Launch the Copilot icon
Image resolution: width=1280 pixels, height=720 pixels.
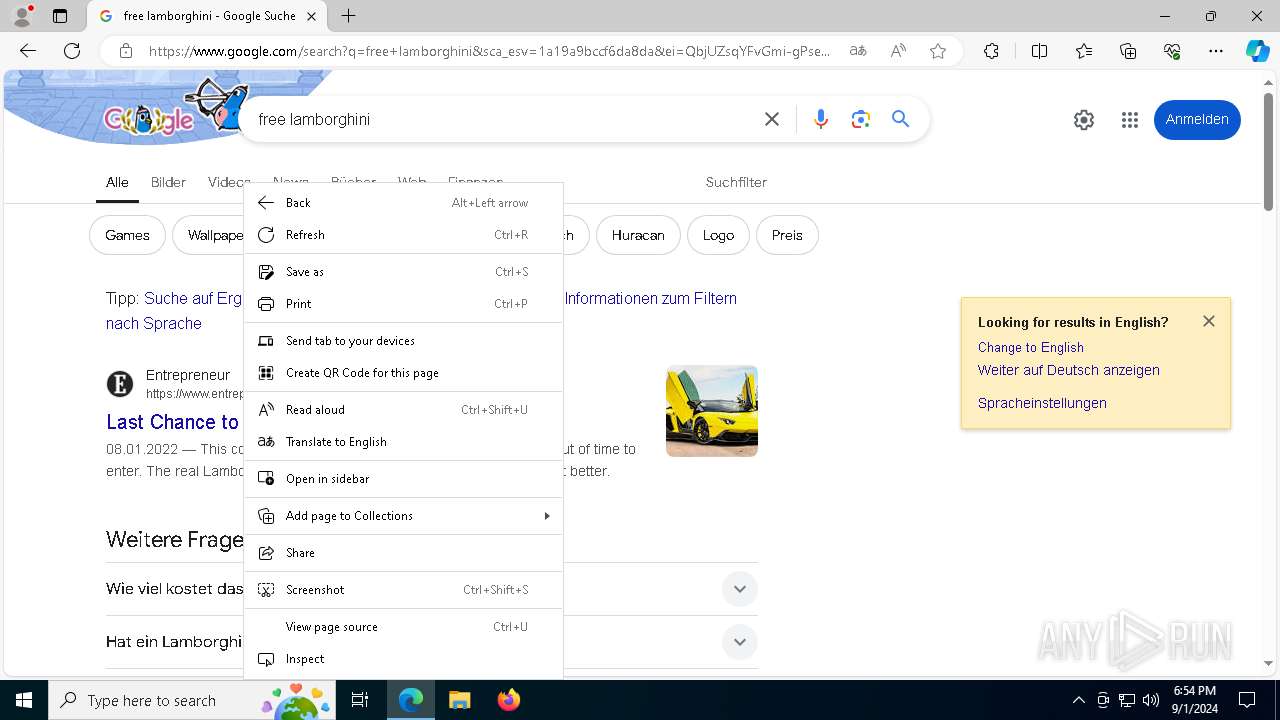coord(1257,51)
